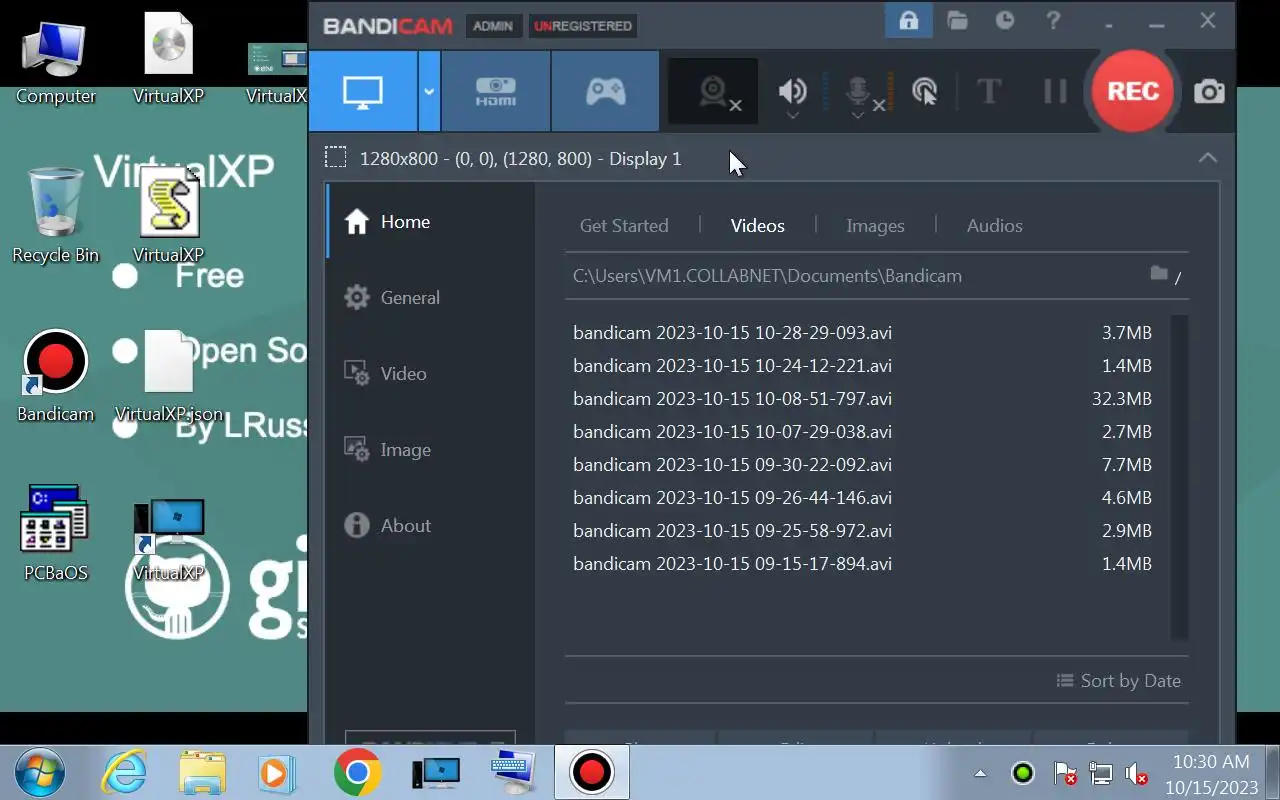Launch Internet Explorer from the taskbar
Screen dimensions: 1280x800
(125, 773)
